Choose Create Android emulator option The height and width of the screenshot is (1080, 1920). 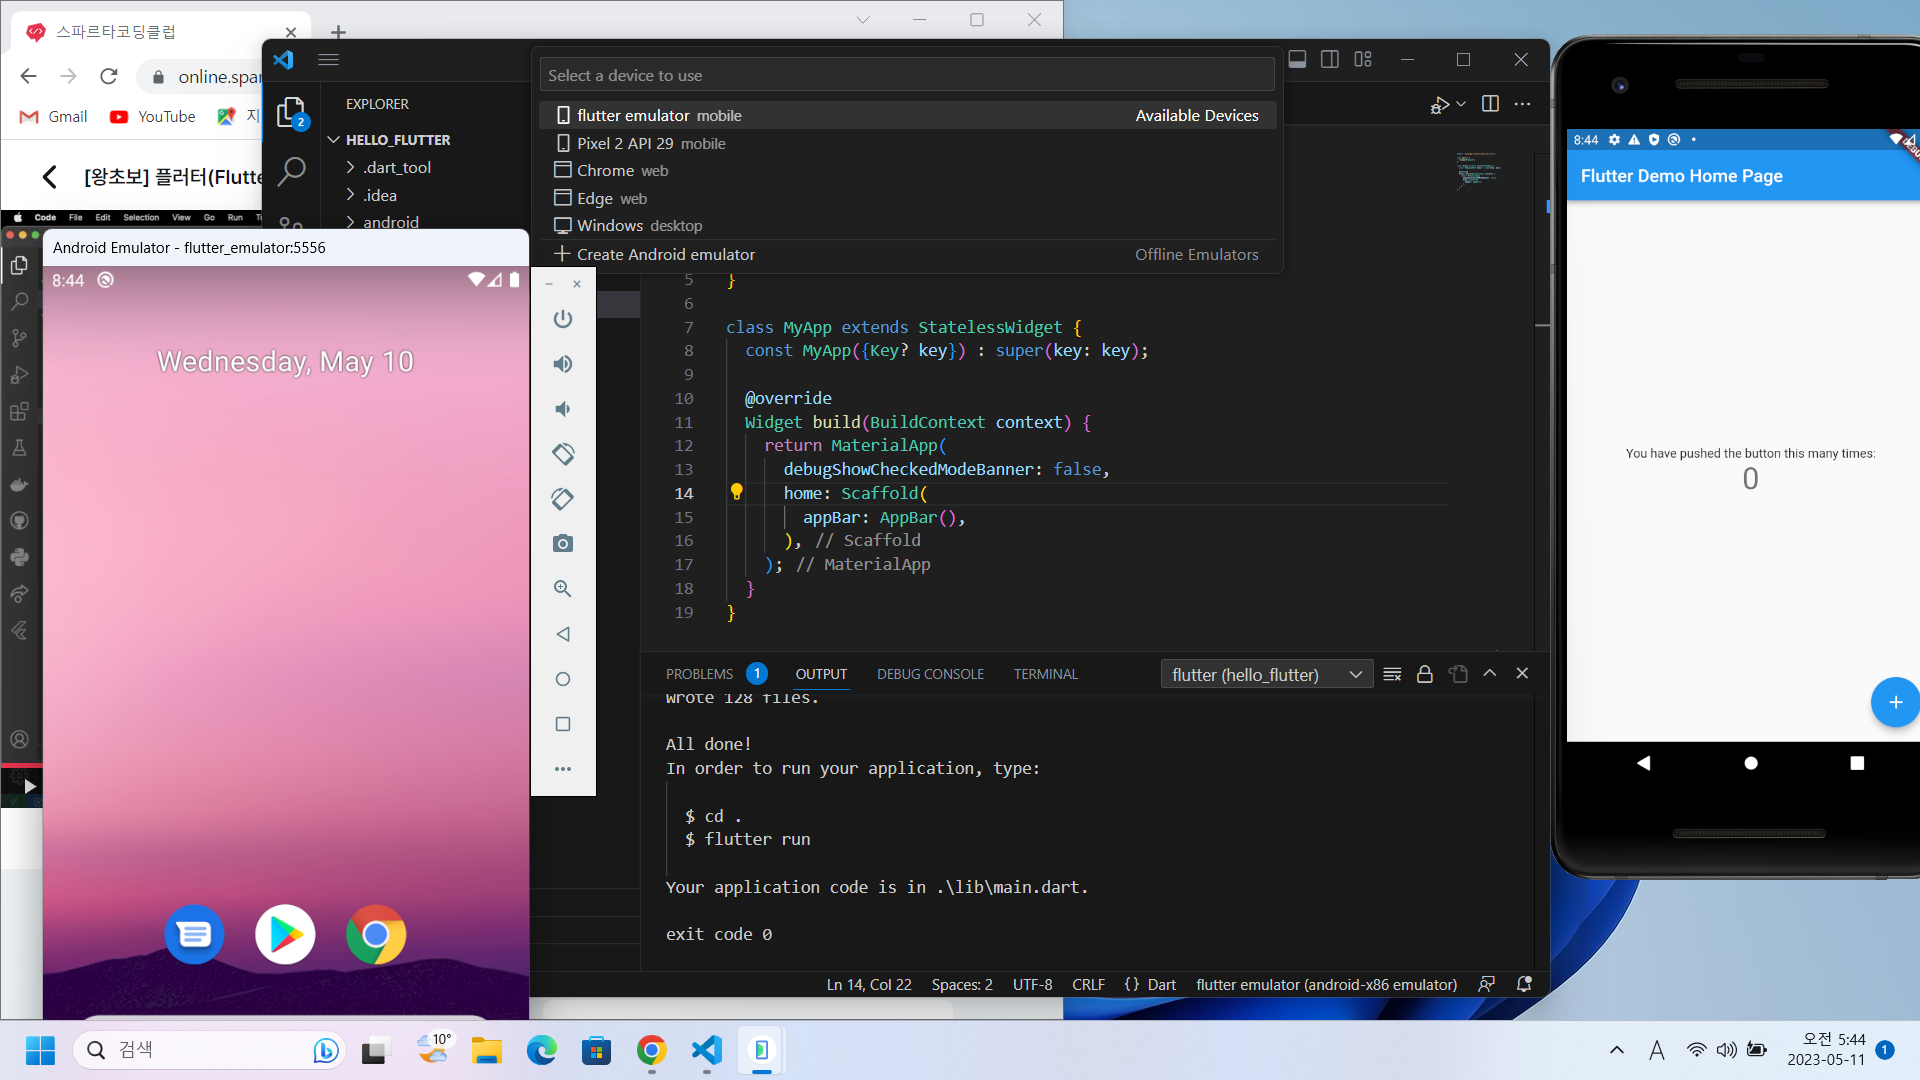click(x=908, y=254)
